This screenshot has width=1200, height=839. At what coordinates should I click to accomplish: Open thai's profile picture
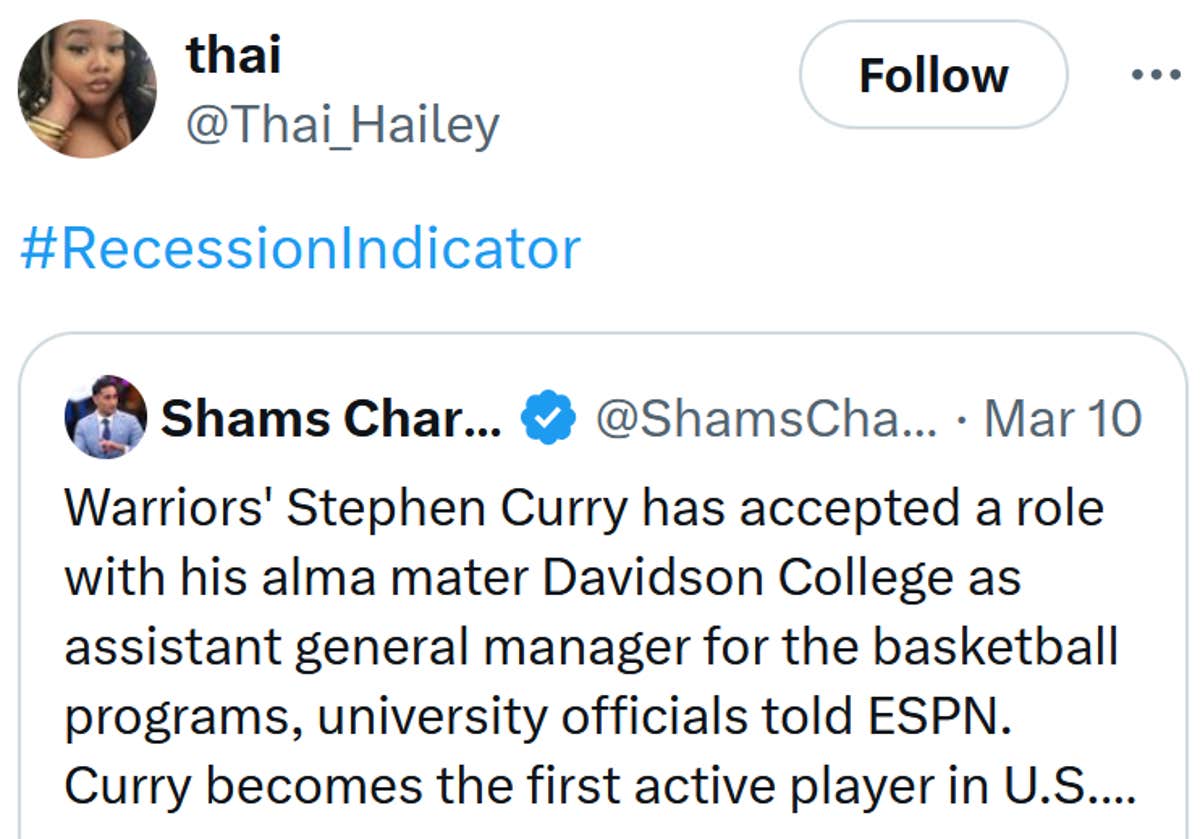[x=86, y=88]
